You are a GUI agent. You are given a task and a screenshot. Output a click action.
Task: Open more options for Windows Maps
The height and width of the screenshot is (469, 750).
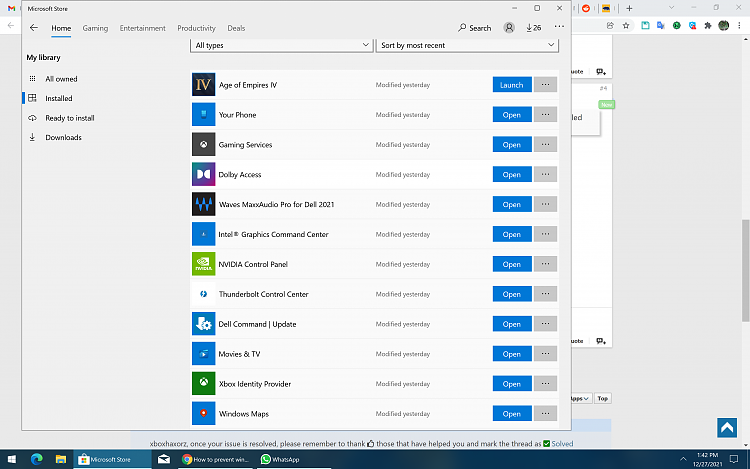[545, 414]
